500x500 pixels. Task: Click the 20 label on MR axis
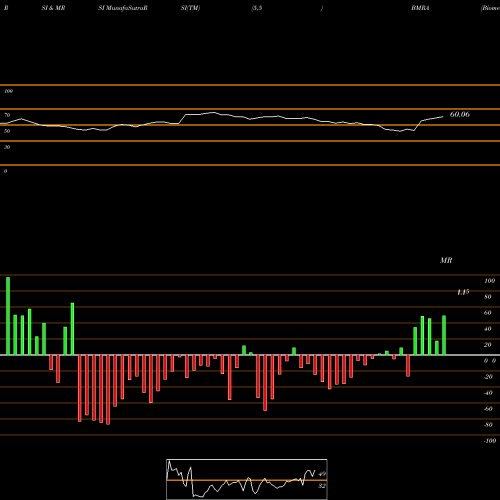point(488,345)
